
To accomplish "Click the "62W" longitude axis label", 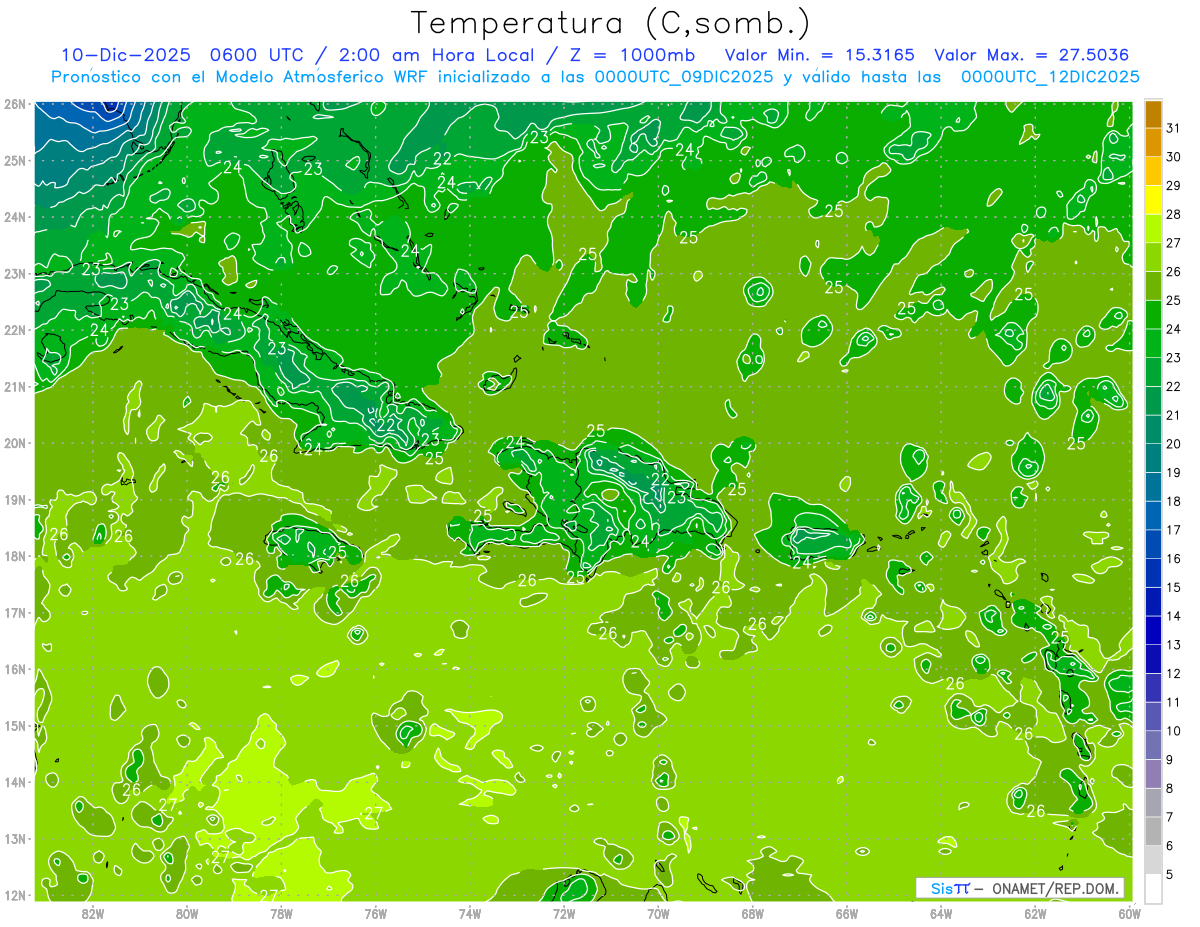I will point(1035,913).
